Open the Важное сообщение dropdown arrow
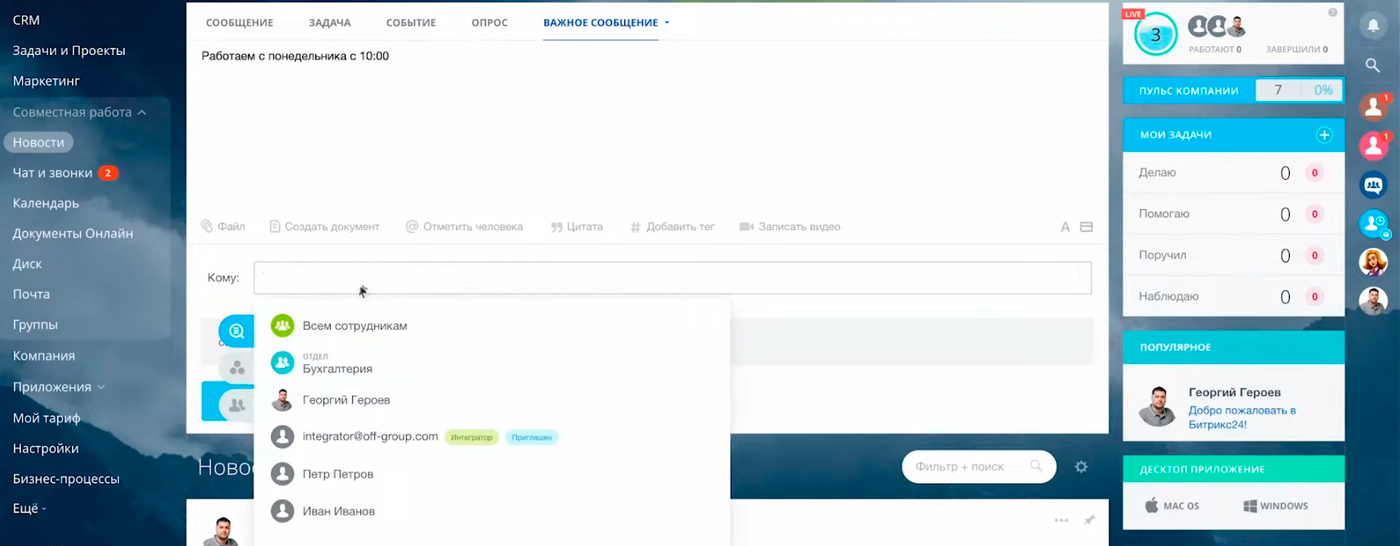 tap(667, 23)
